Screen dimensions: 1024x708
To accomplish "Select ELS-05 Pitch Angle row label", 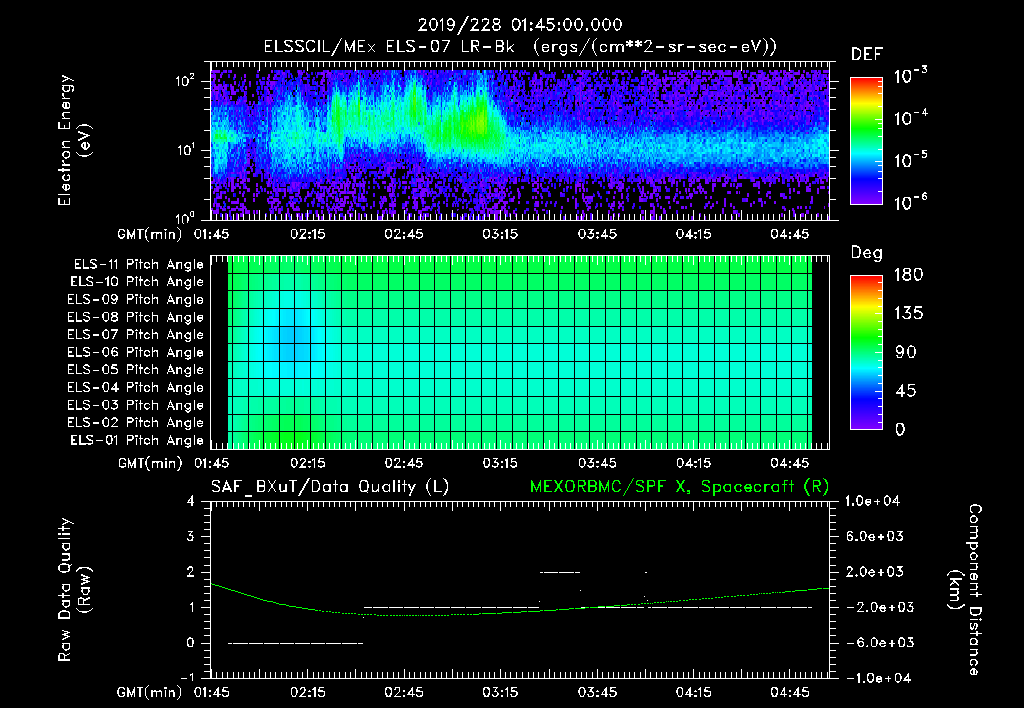I will pos(135,370).
